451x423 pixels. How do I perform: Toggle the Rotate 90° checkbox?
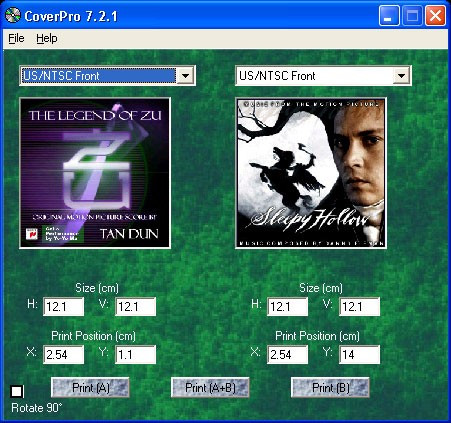click(x=17, y=391)
